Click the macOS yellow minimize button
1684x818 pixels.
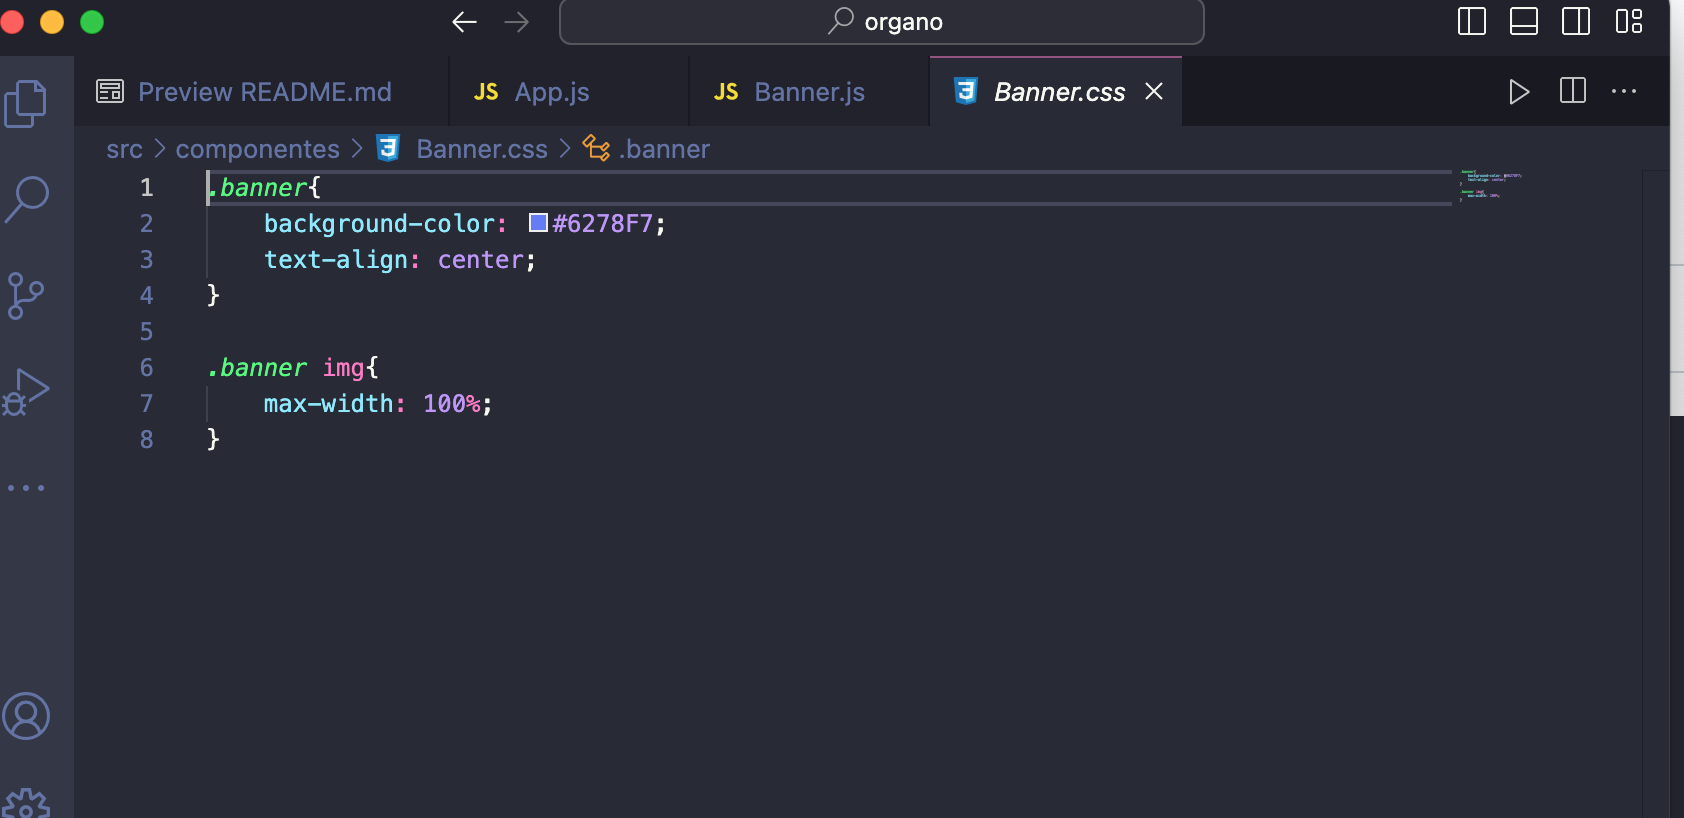click(x=52, y=21)
